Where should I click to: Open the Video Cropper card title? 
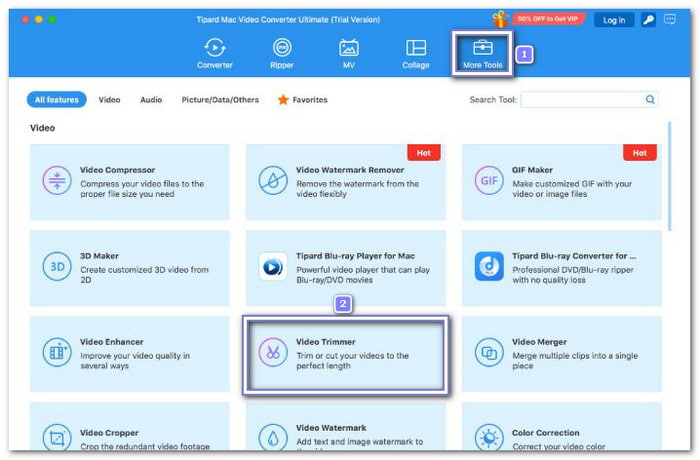109,433
